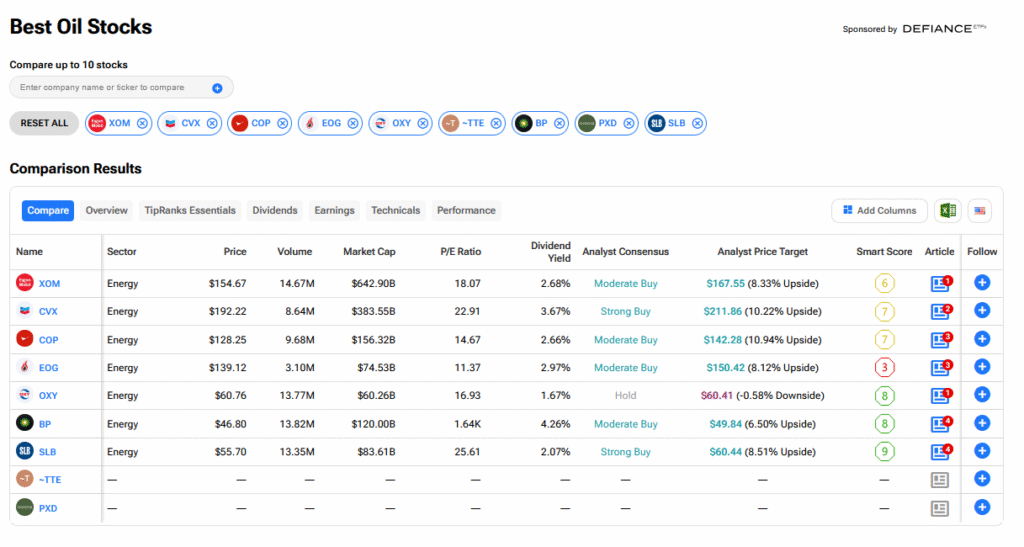This screenshot has height=547, width=1024.
Task: Click the Excel export icon
Action: pyautogui.click(x=945, y=211)
